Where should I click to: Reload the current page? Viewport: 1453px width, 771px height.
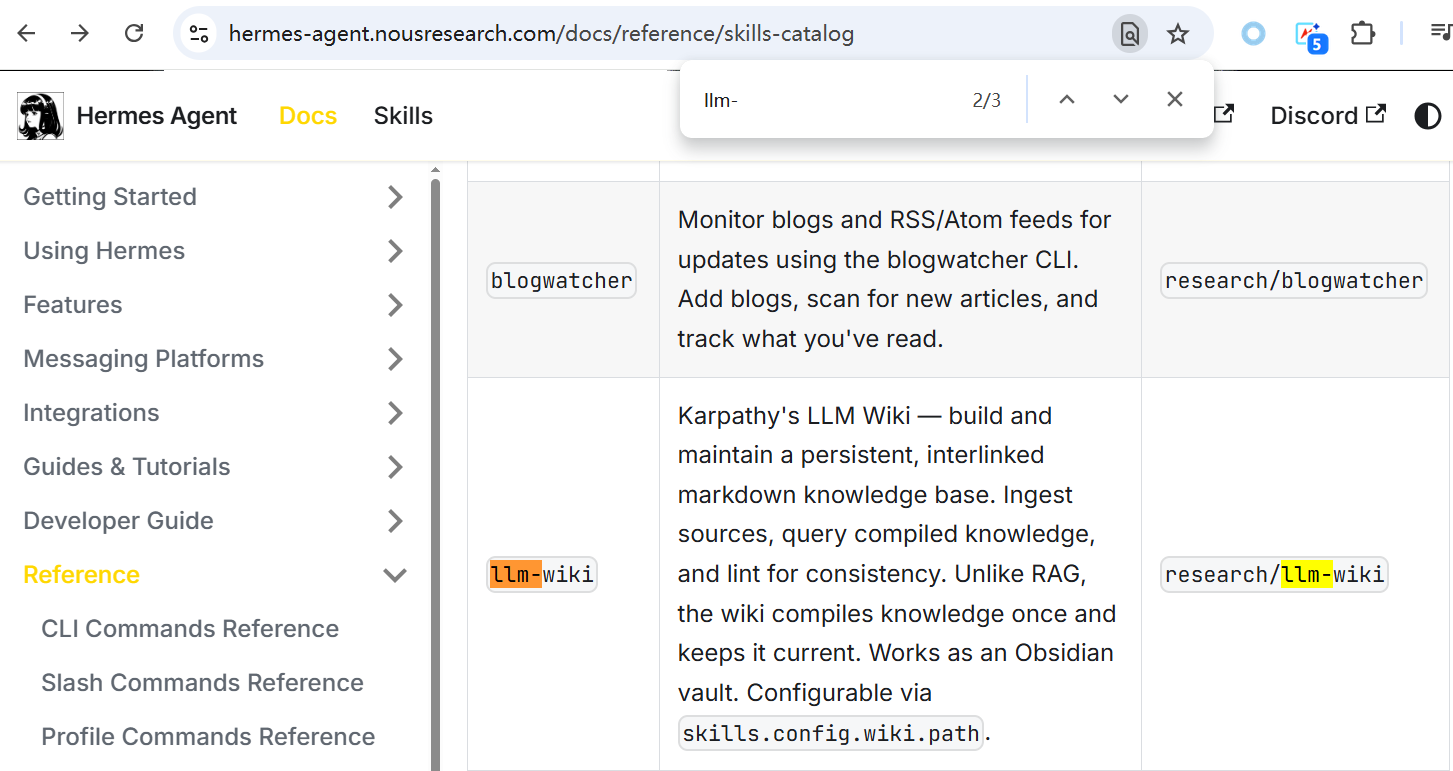[x=134, y=33]
